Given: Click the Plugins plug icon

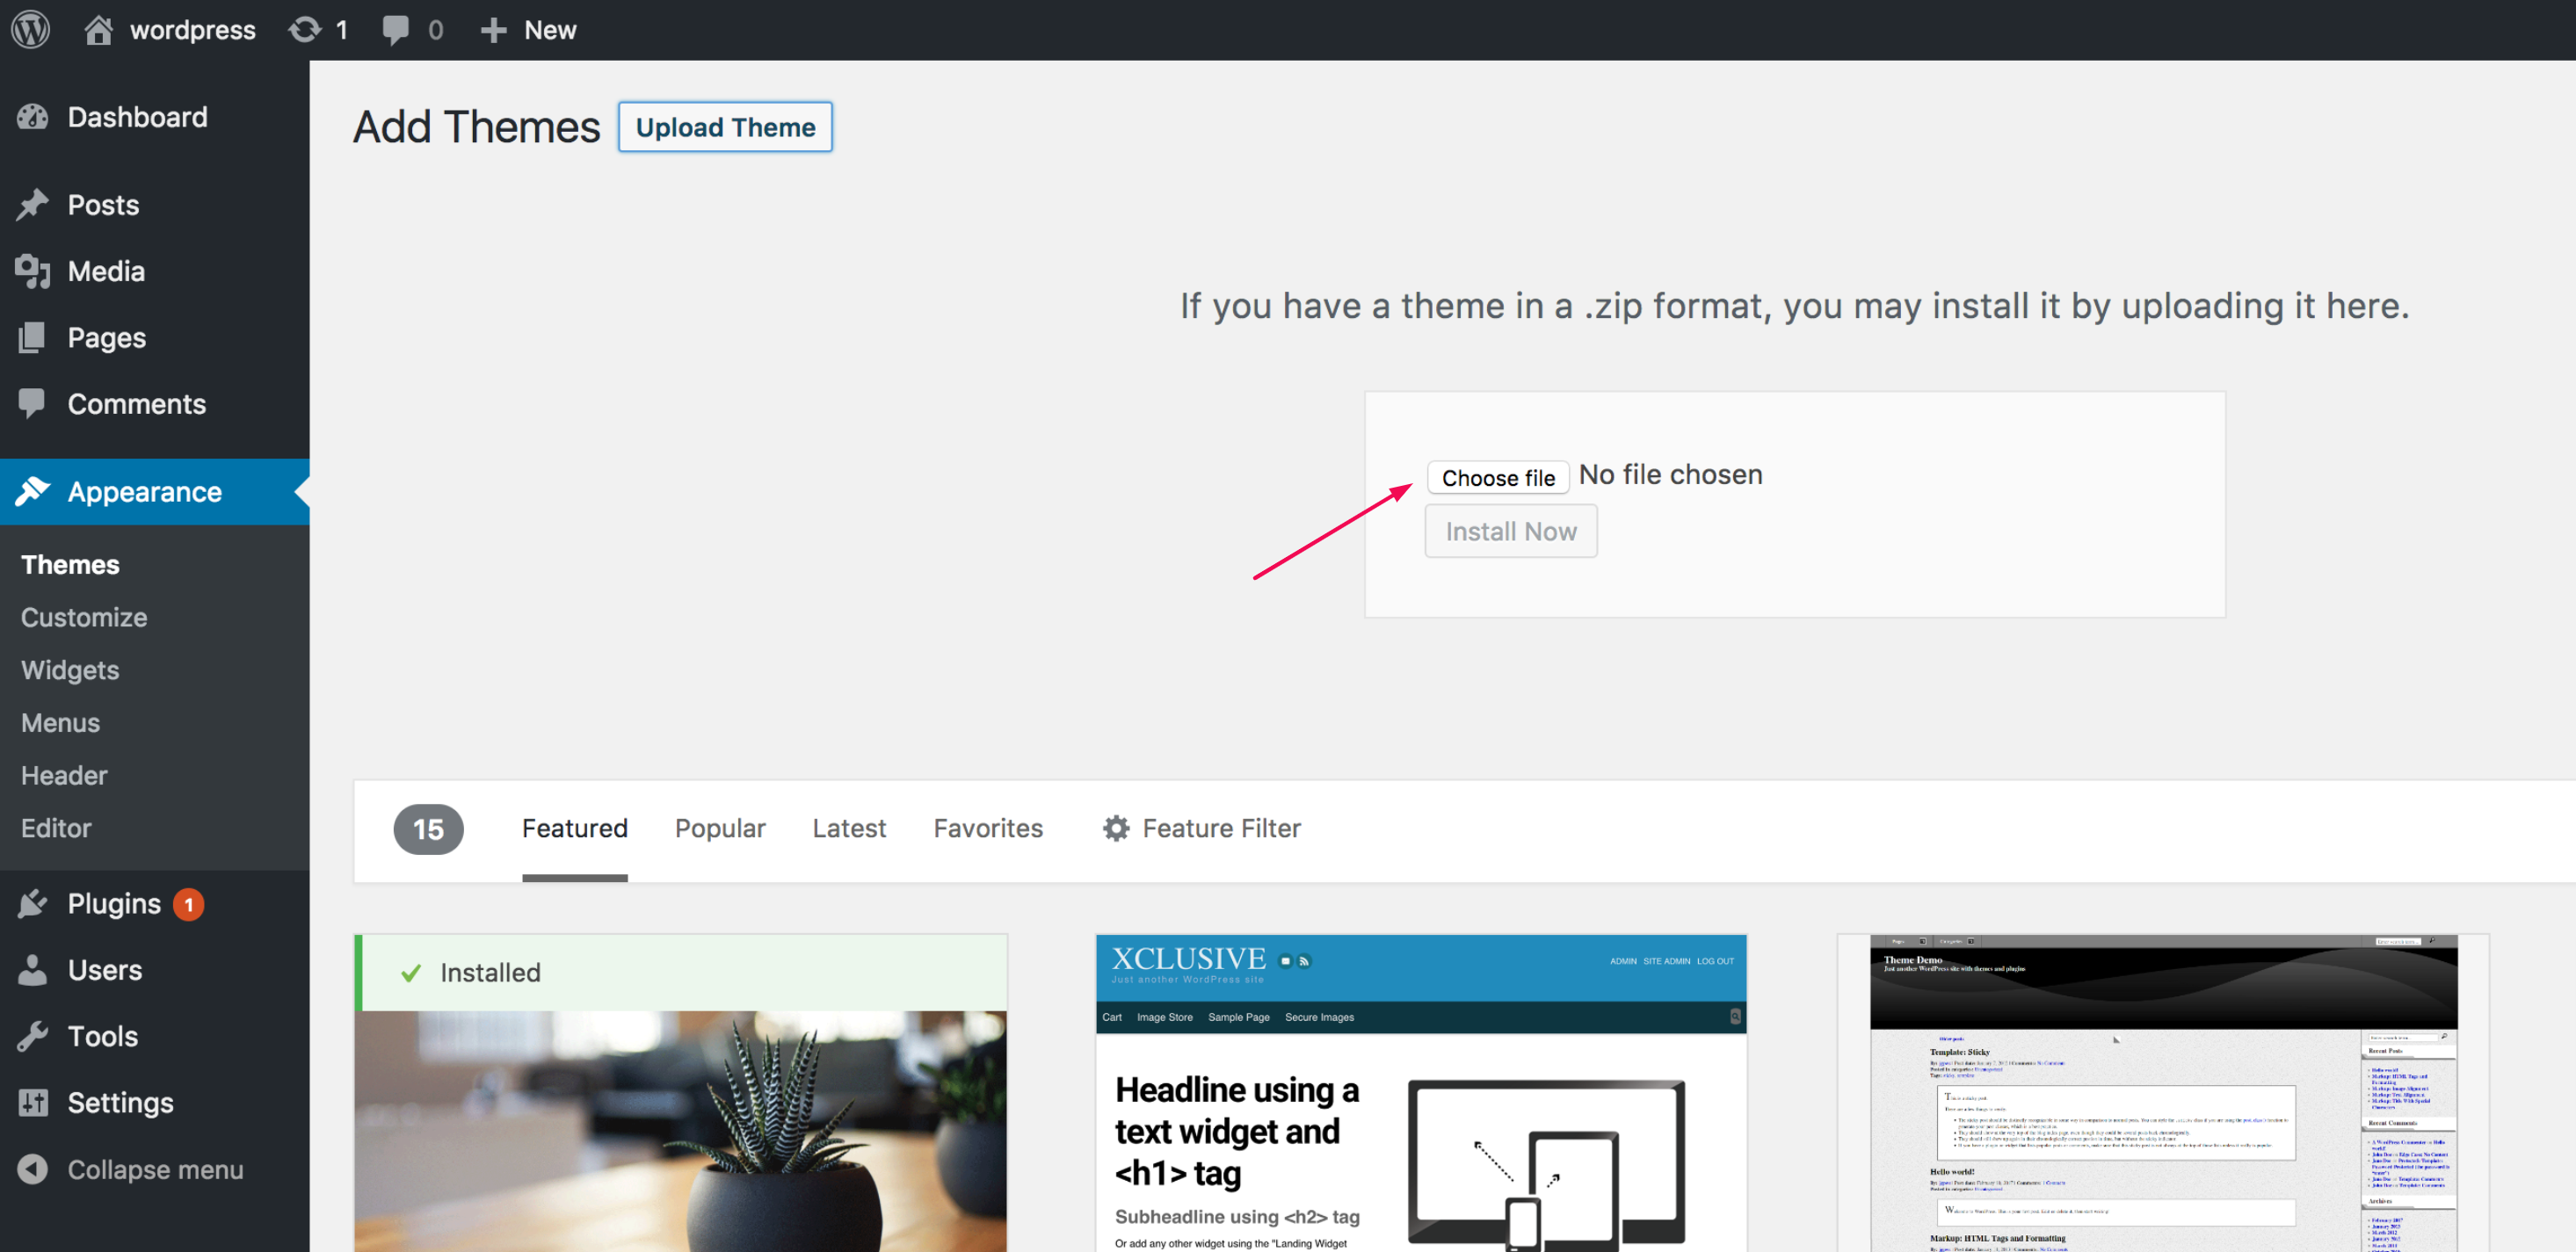Looking at the screenshot, I should (x=32, y=903).
